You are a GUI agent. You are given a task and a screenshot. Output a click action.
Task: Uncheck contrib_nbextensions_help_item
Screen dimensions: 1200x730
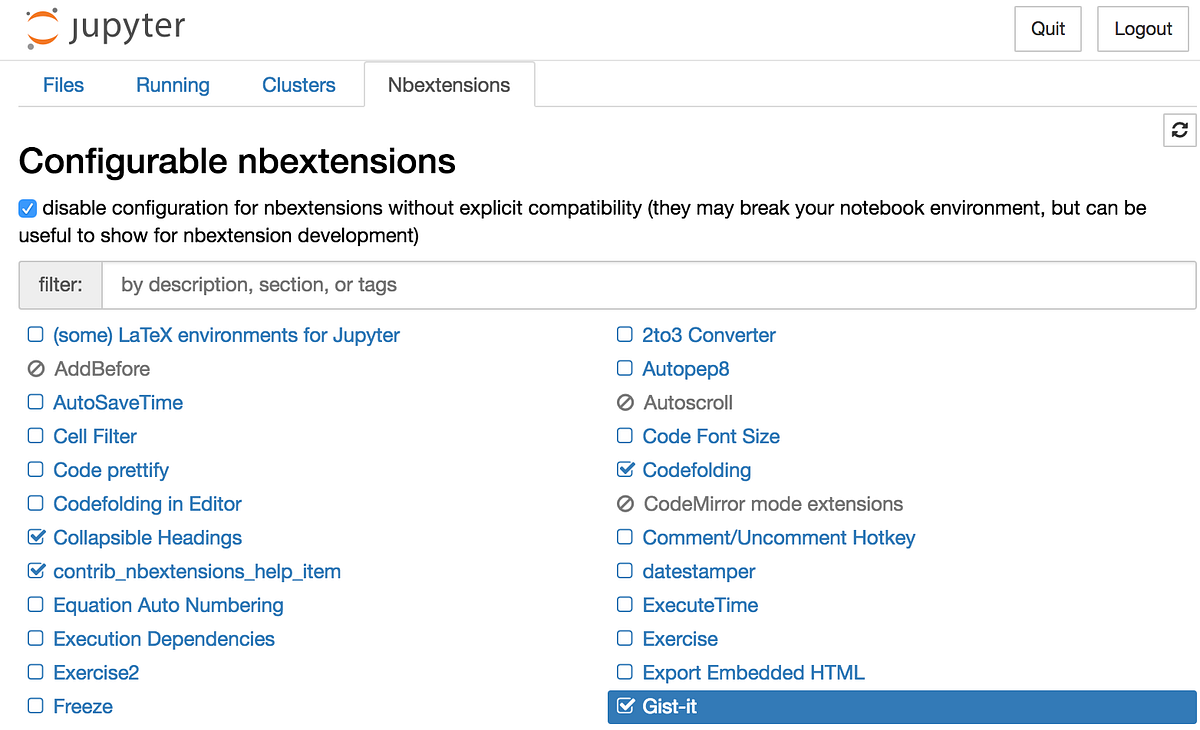[x=36, y=572]
